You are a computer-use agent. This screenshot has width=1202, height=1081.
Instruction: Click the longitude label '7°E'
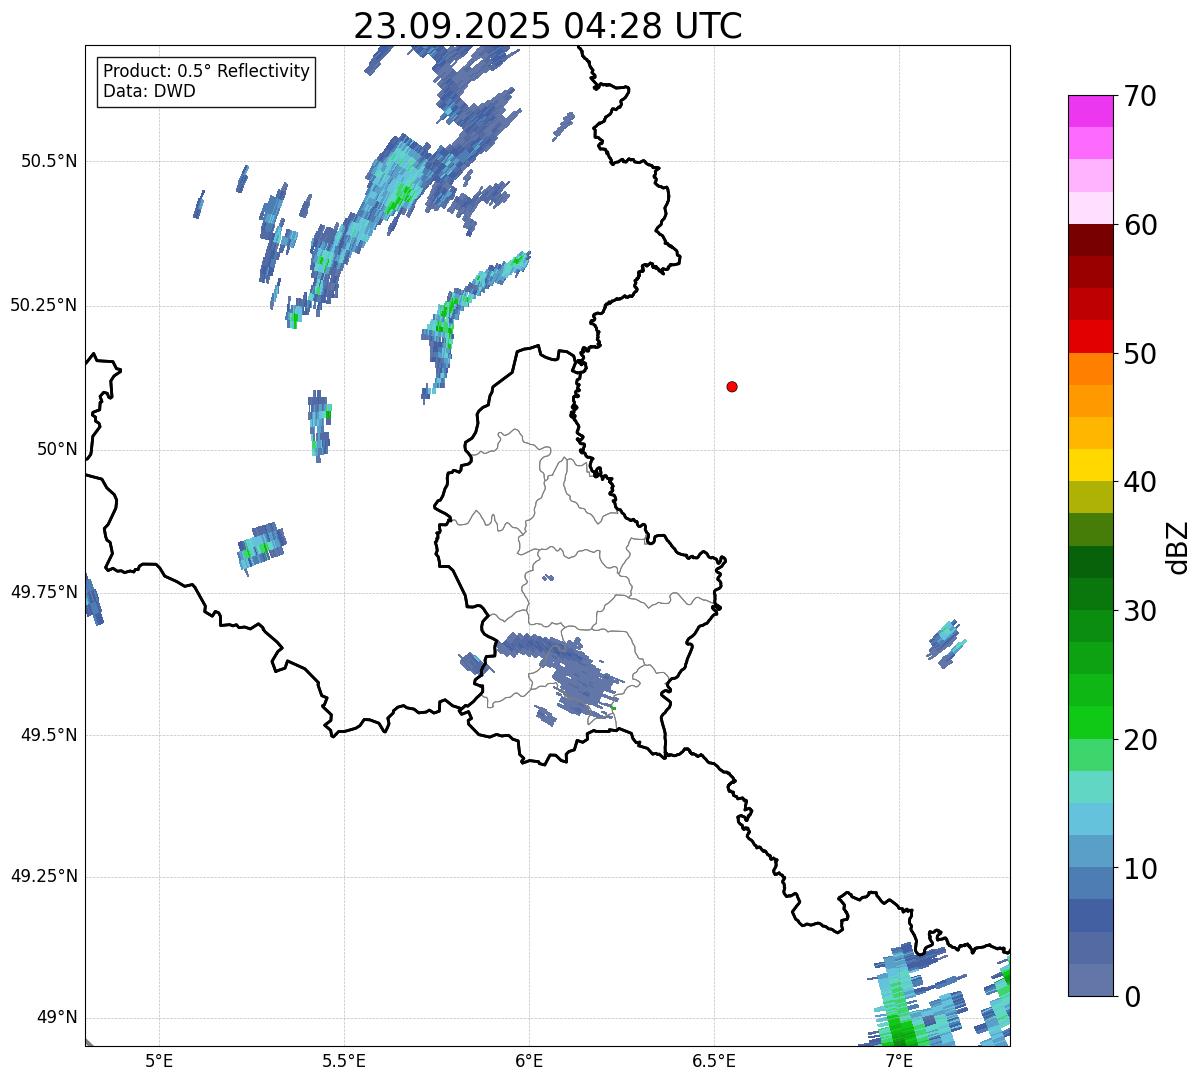pos(899,1060)
